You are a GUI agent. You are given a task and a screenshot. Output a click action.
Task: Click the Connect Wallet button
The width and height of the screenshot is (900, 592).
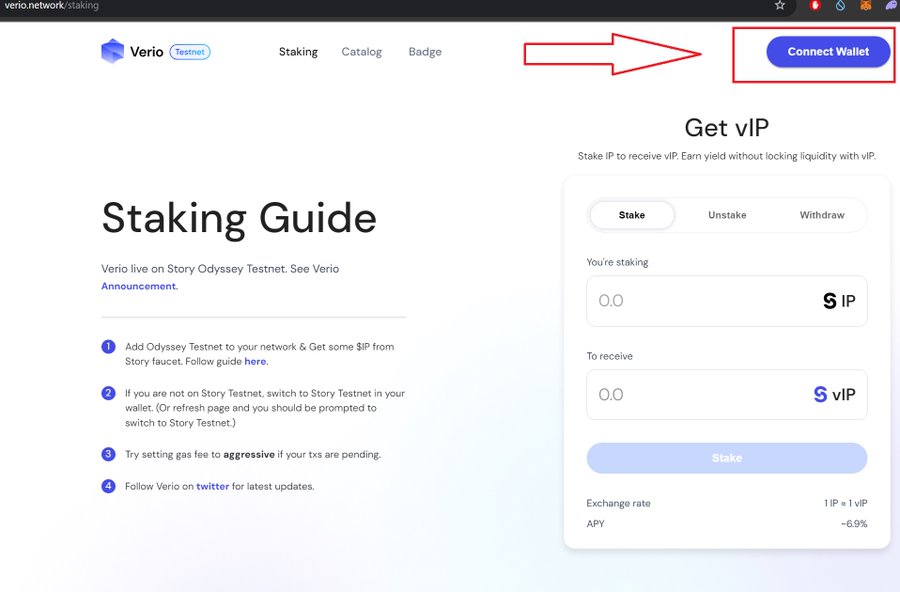click(x=828, y=52)
